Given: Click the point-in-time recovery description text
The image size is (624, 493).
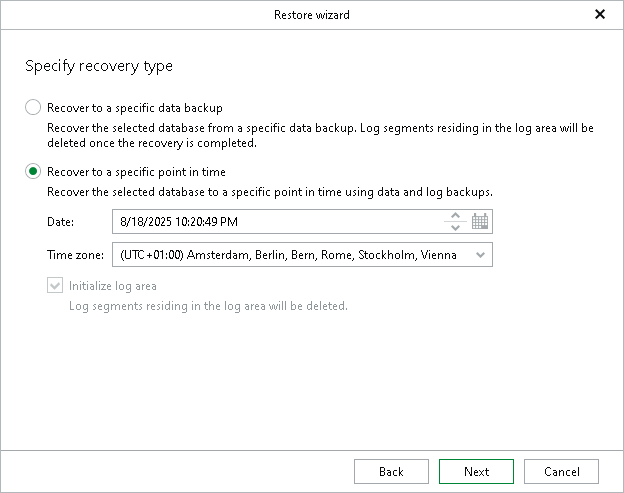Looking at the screenshot, I should pyautogui.click(x=270, y=191).
